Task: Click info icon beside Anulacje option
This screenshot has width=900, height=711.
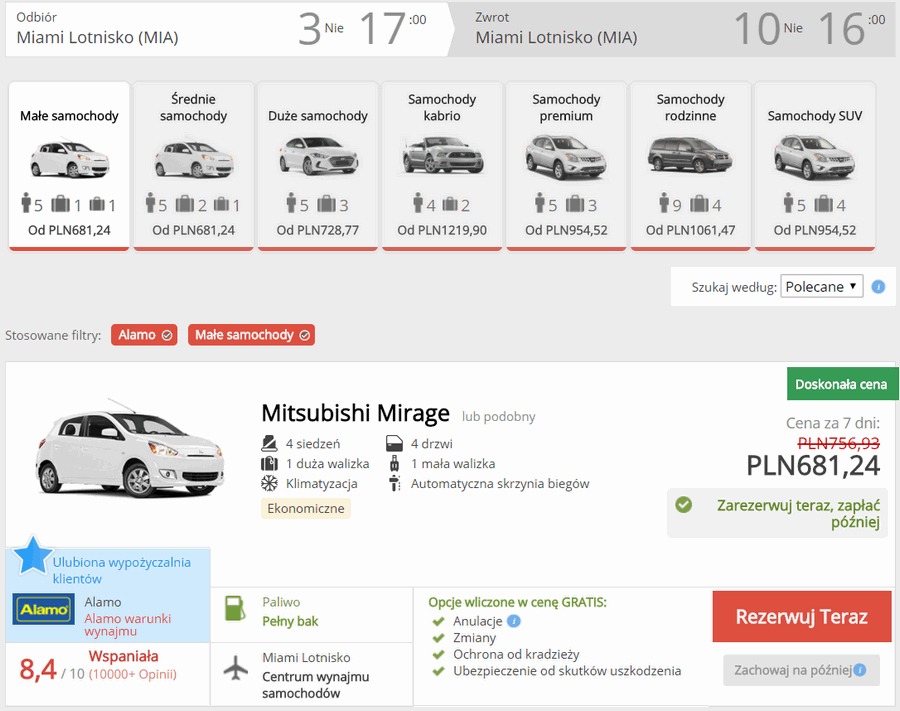Action: (x=514, y=621)
